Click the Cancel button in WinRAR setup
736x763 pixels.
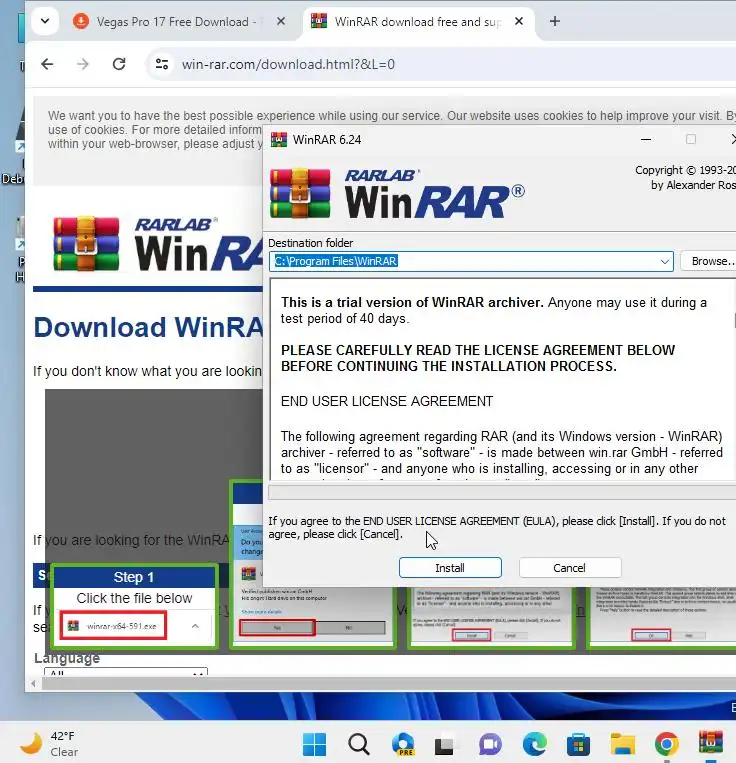pos(570,568)
